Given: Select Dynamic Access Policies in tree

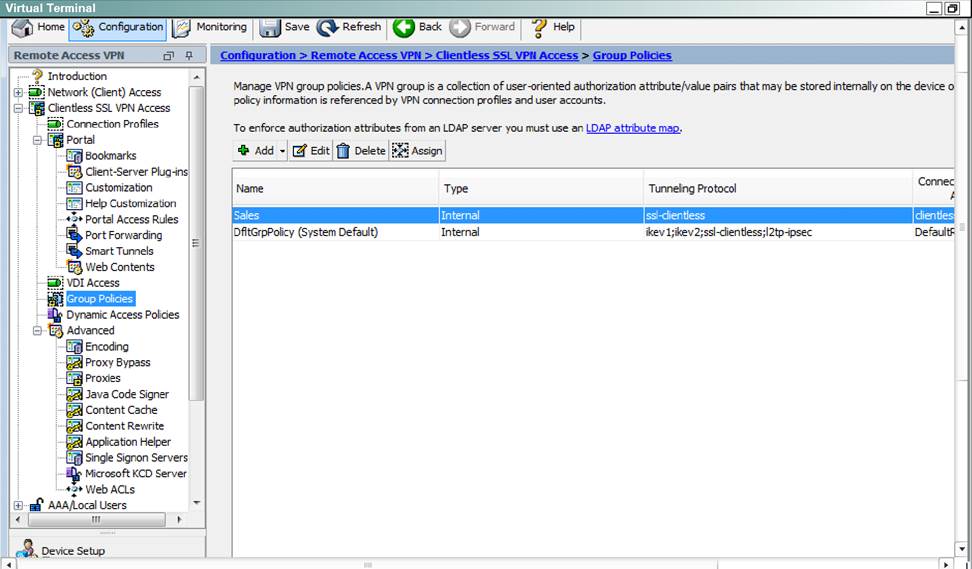Looking at the screenshot, I should click(x=123, y=315).
